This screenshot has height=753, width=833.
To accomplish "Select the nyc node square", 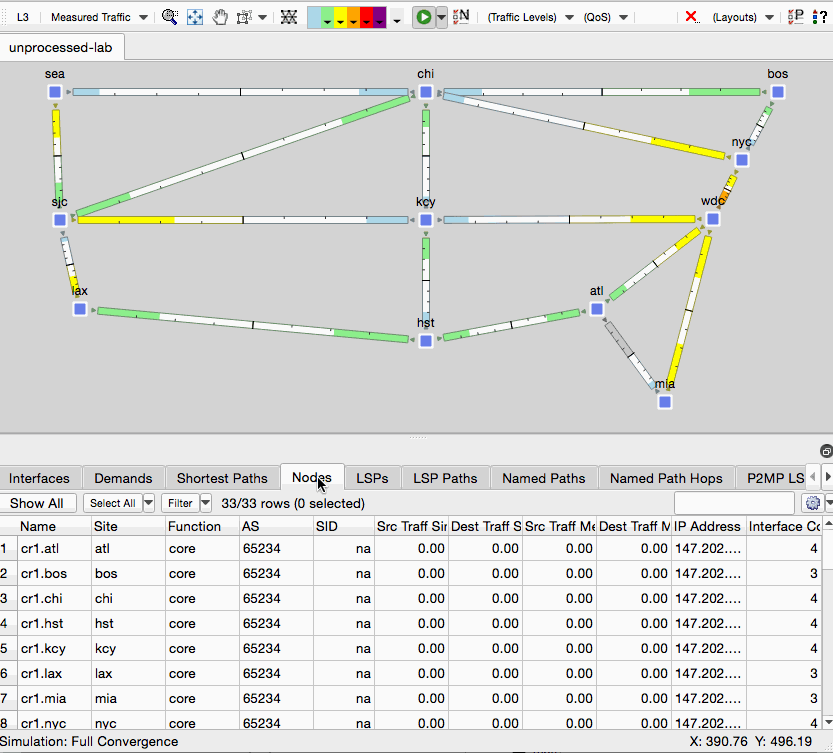I will [x=742, y=159].
